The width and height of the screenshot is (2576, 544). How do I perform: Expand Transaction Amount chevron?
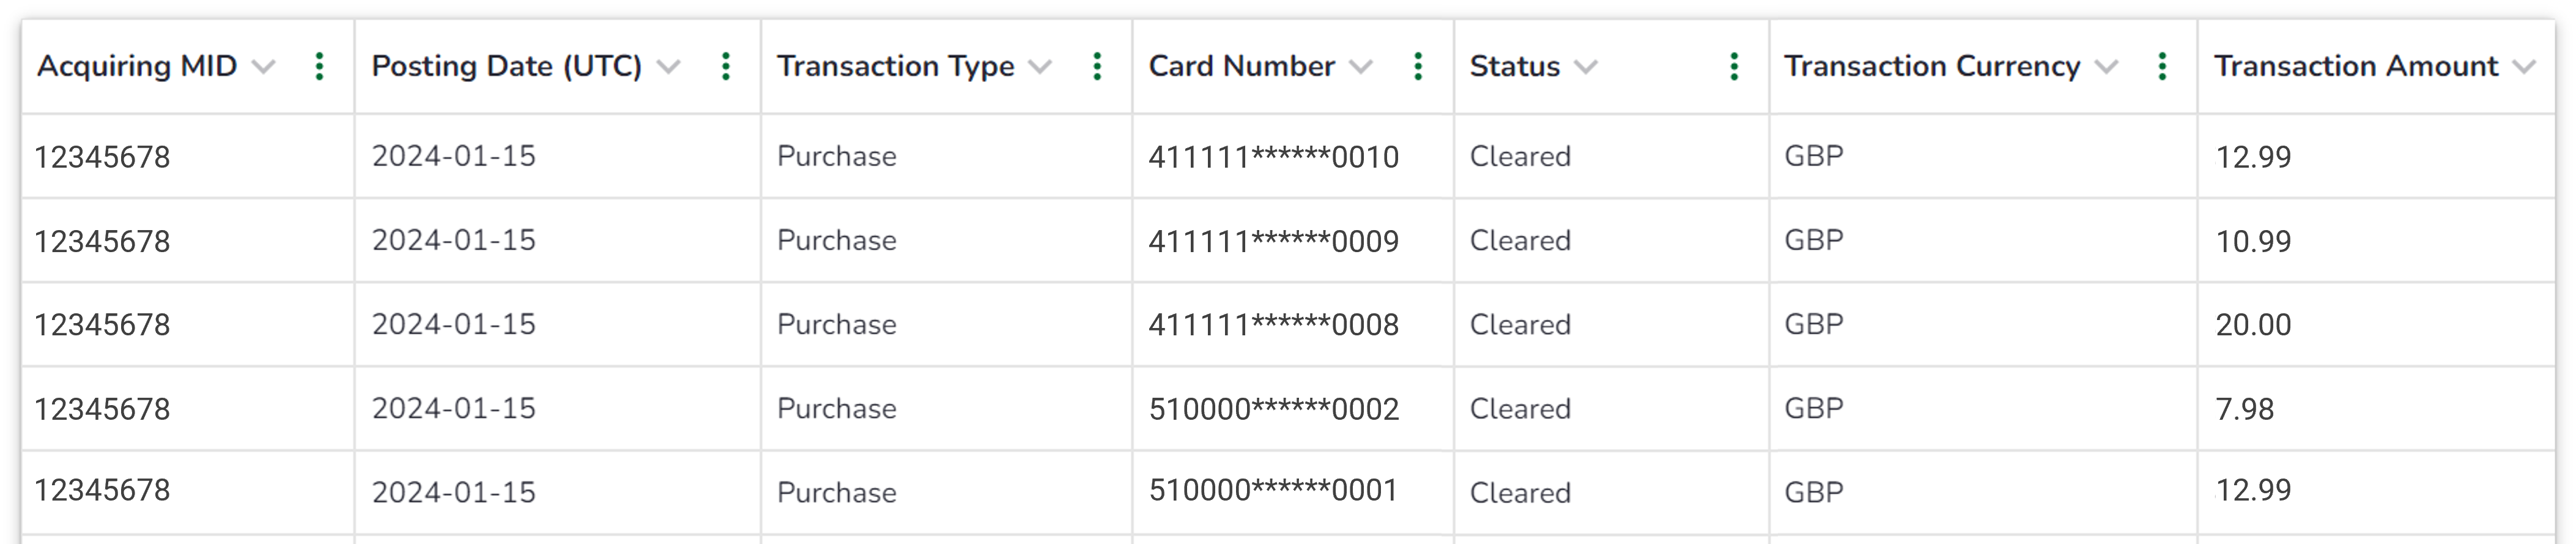tap(2524, 67)
